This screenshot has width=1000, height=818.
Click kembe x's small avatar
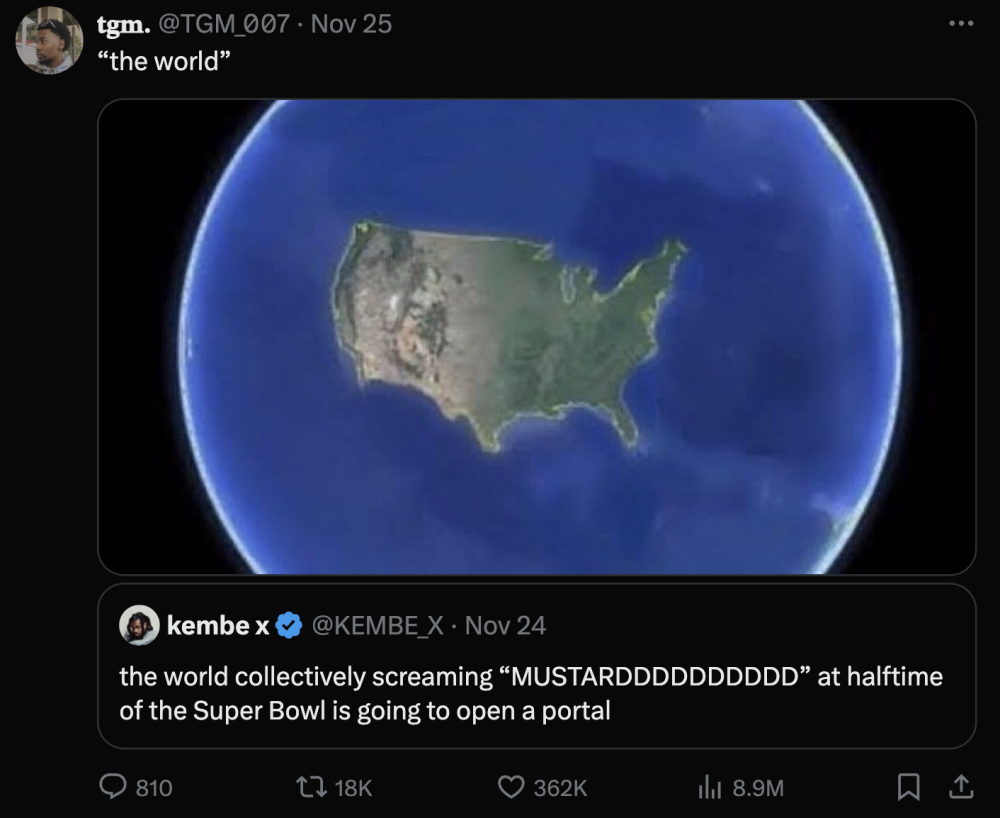tap(139, 626)
